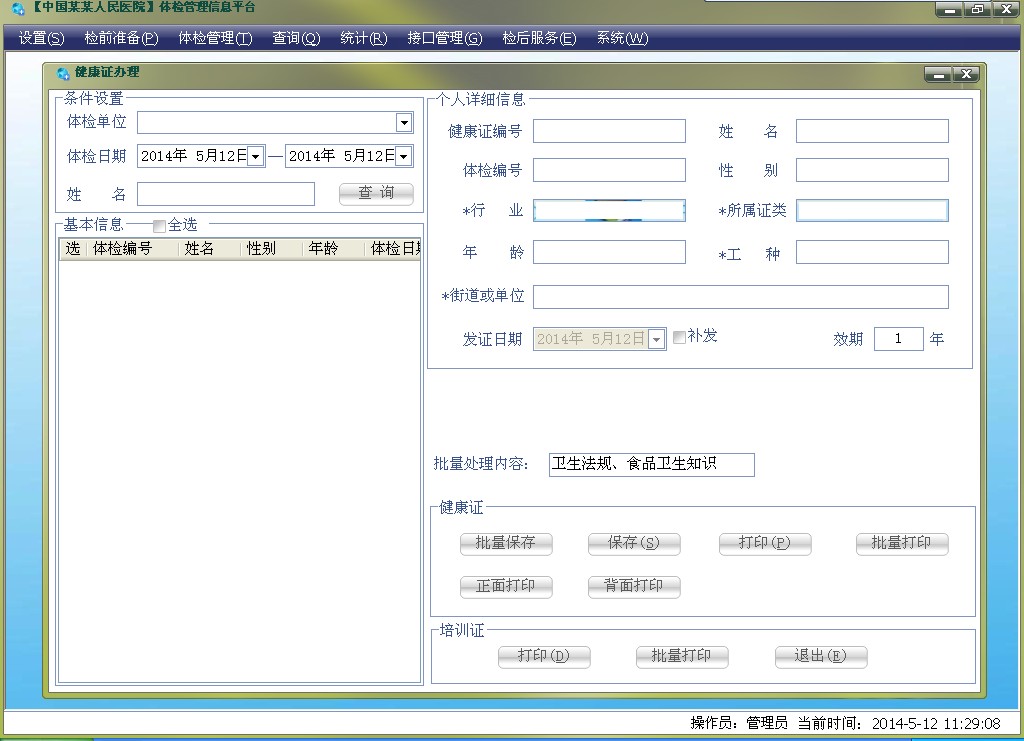Click the 年龄 column header
The width and height of the screenshot is (1024, 741).
pos(333,249)
